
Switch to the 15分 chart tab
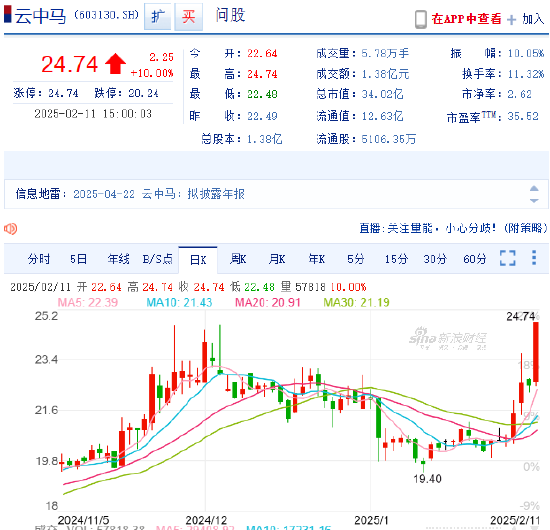tap(396, 259)
